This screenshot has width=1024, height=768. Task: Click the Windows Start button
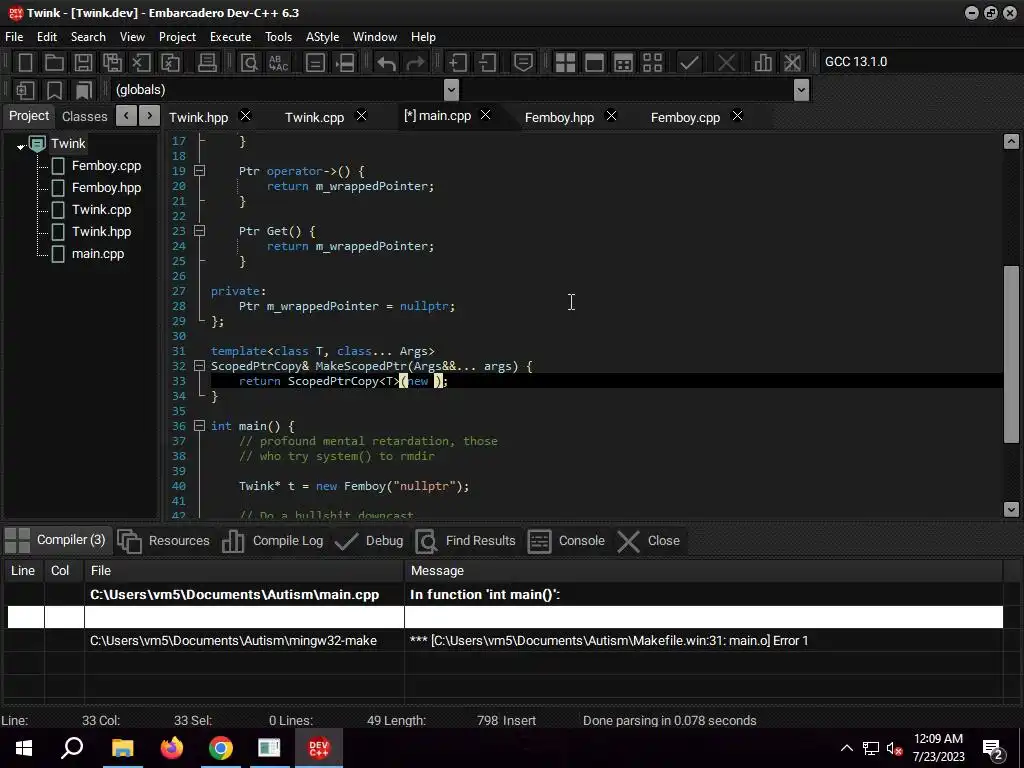pyautogui.click(x=24, y=748)
